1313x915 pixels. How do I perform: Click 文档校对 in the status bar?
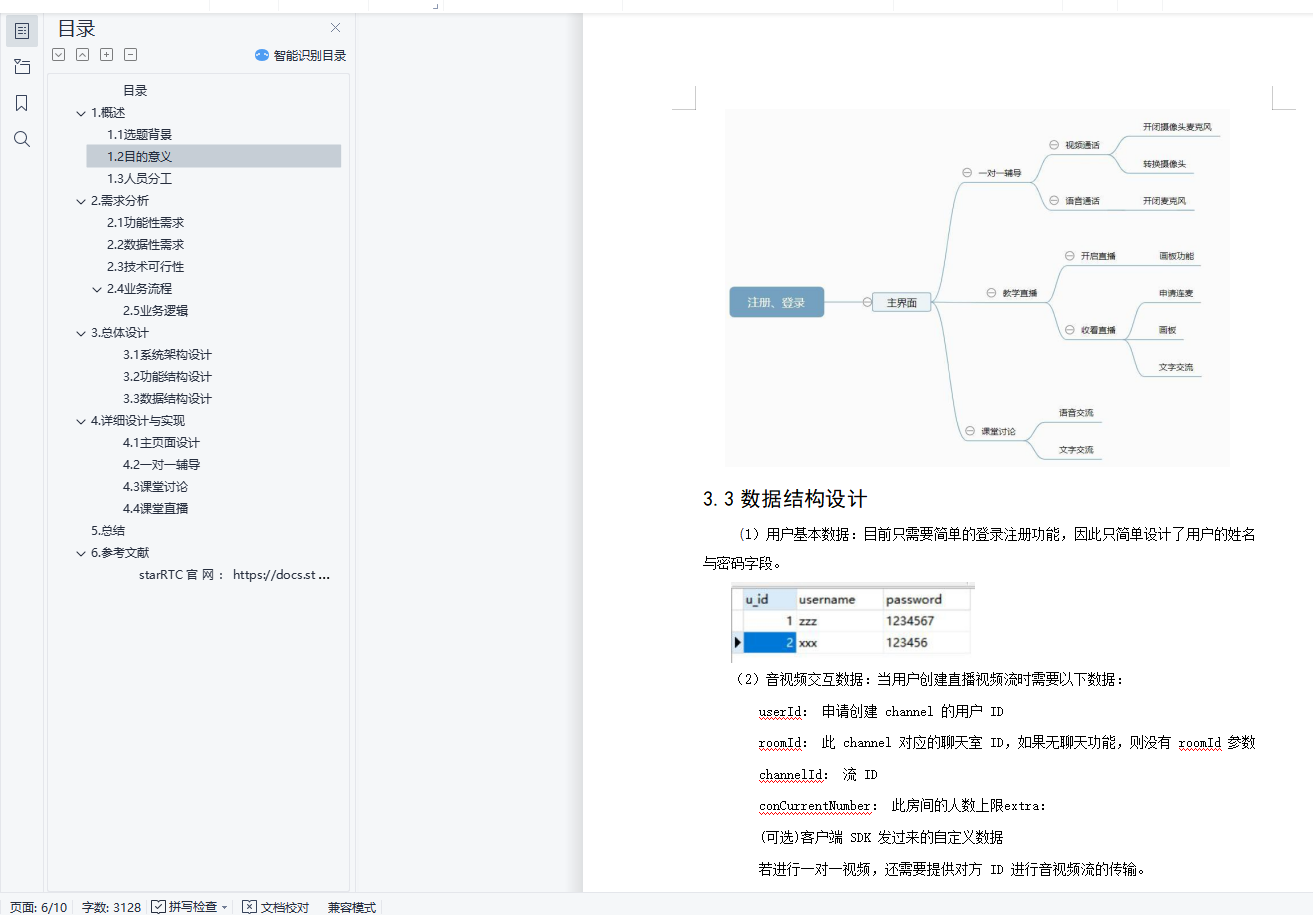click(x=276, y=907)
